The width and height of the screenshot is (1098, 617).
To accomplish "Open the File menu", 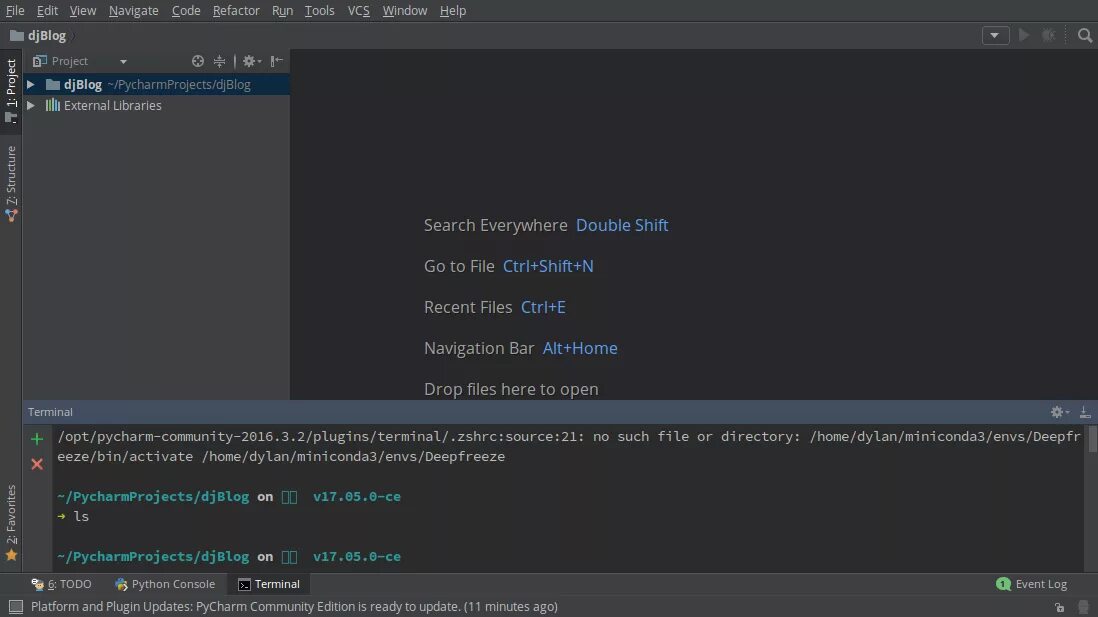I will click(x=15, y=11).
